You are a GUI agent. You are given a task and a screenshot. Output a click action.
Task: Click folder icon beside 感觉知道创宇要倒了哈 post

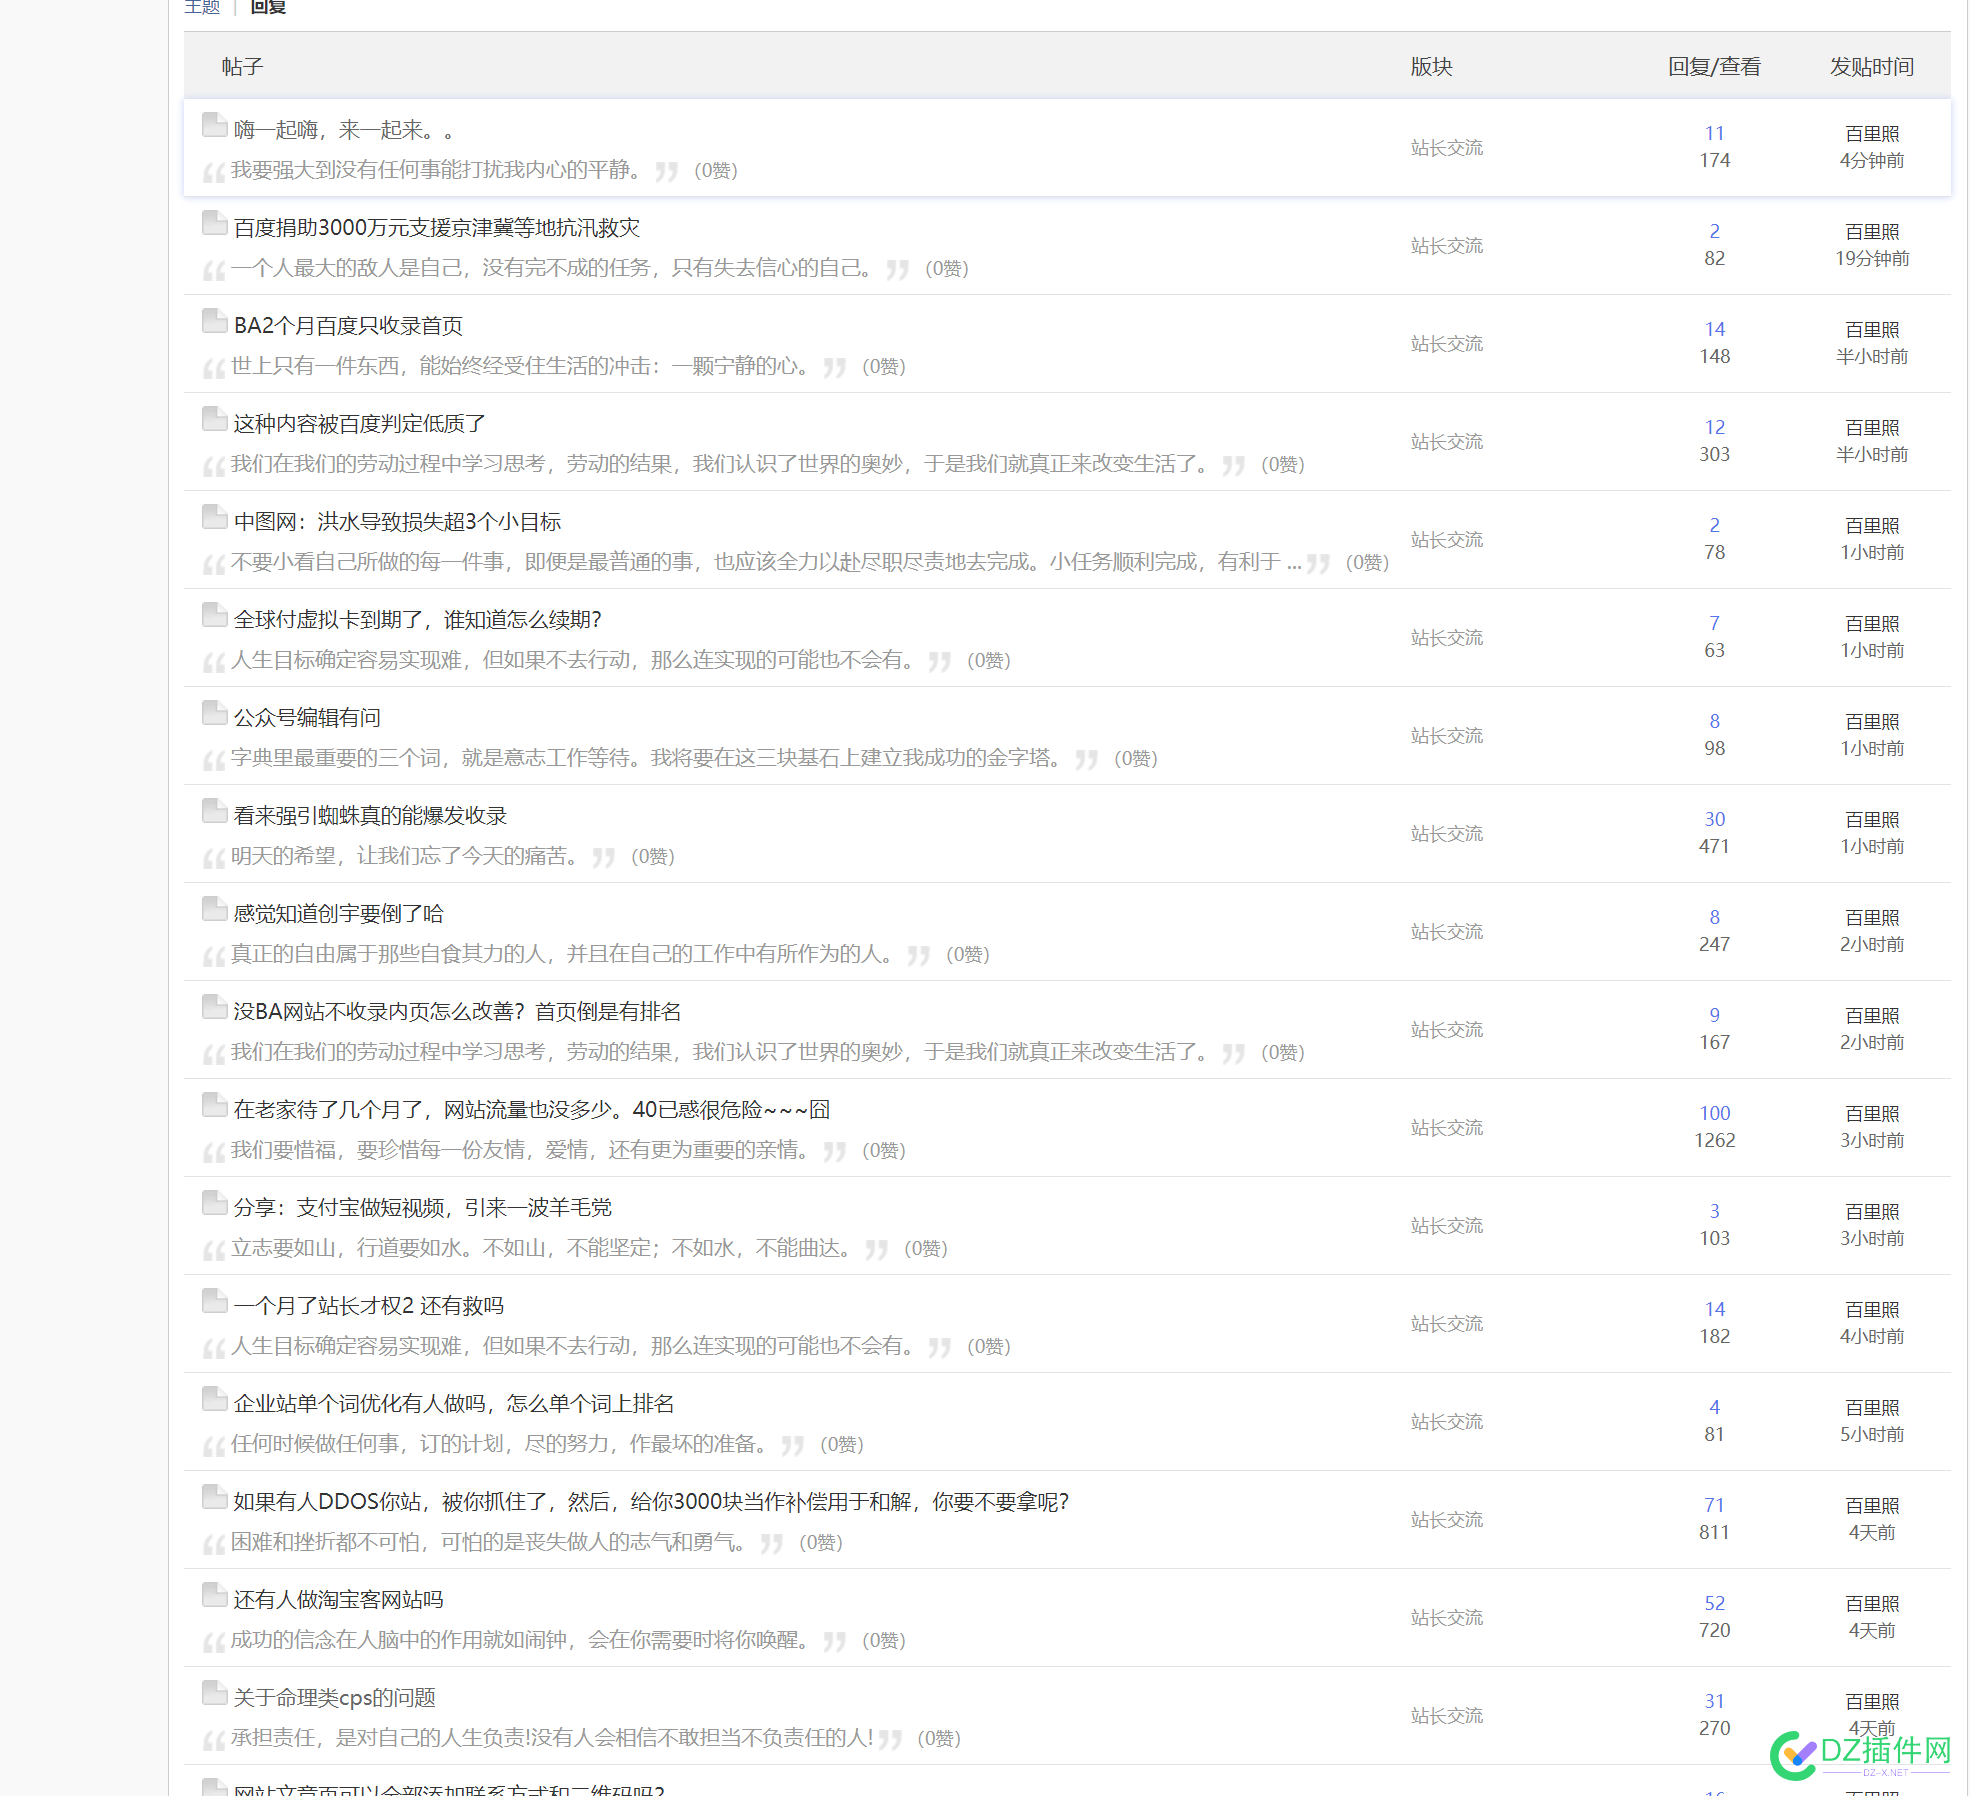(x=214, y=909)
